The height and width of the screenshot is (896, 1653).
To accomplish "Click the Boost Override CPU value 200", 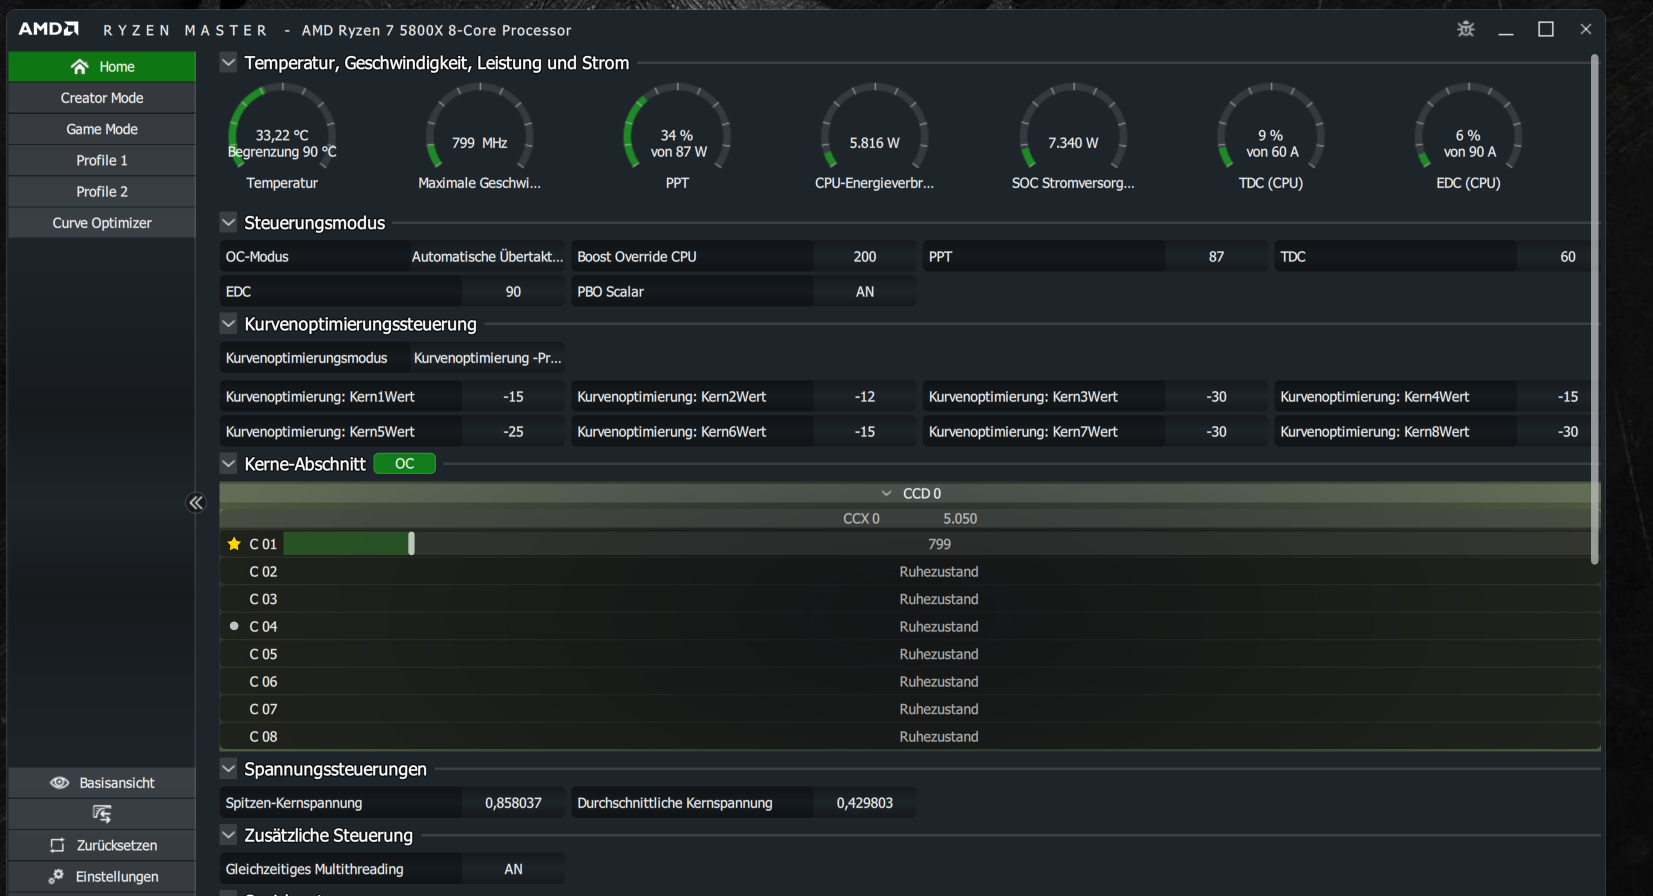I will pos(865,257).
